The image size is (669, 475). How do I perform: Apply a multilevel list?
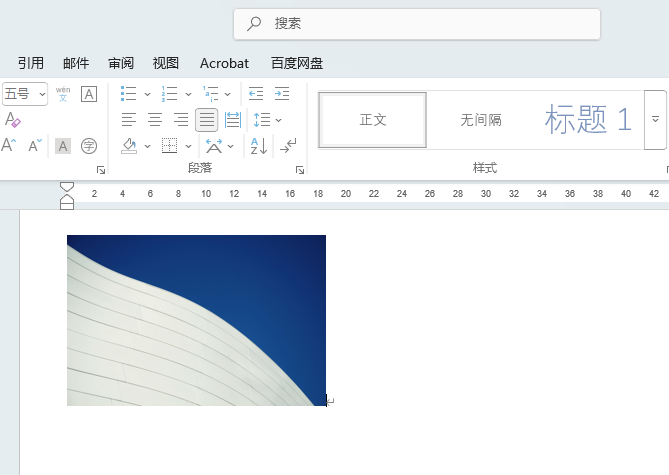point(210,94)
